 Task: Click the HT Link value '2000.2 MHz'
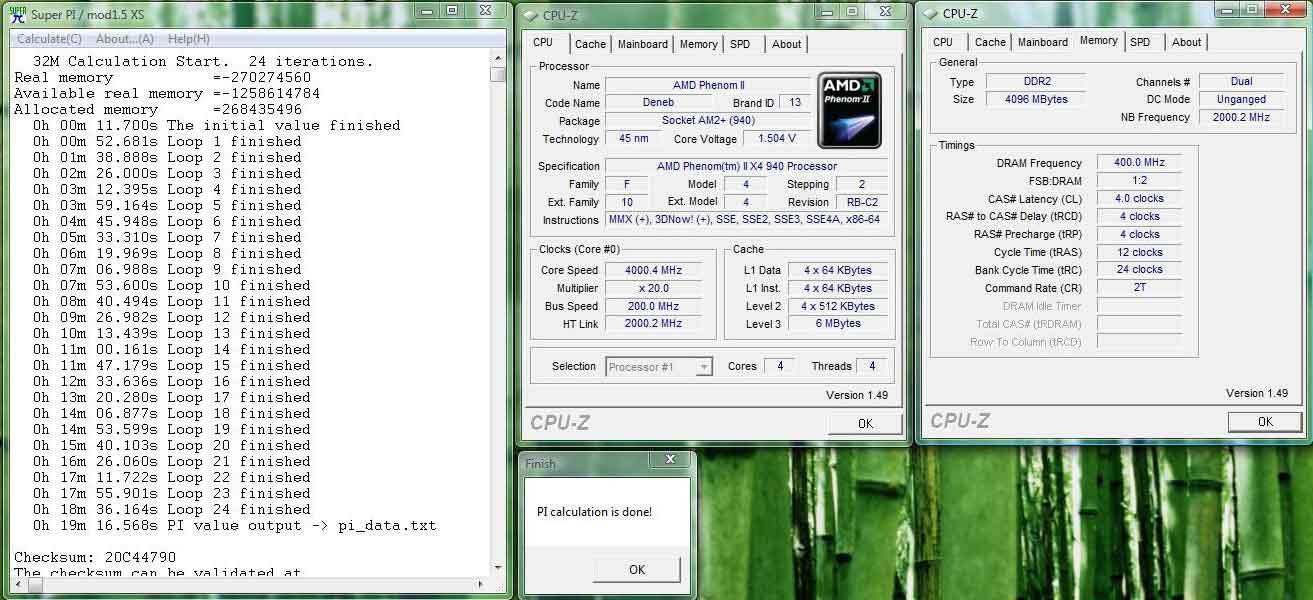click(654, 324)
